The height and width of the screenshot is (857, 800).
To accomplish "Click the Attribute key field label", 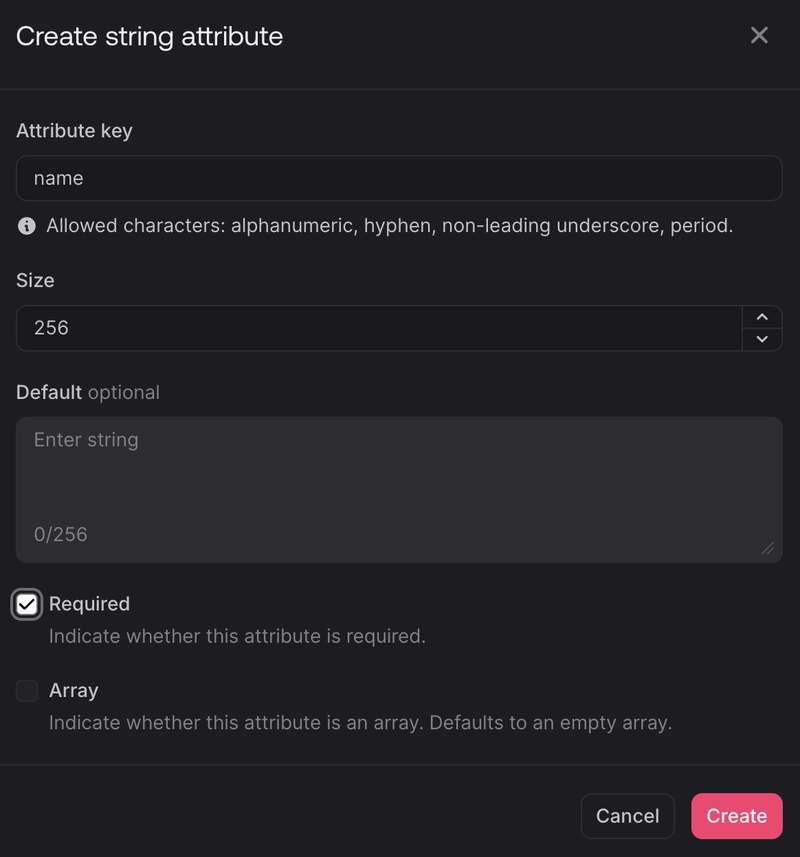I will pos(74,131).
